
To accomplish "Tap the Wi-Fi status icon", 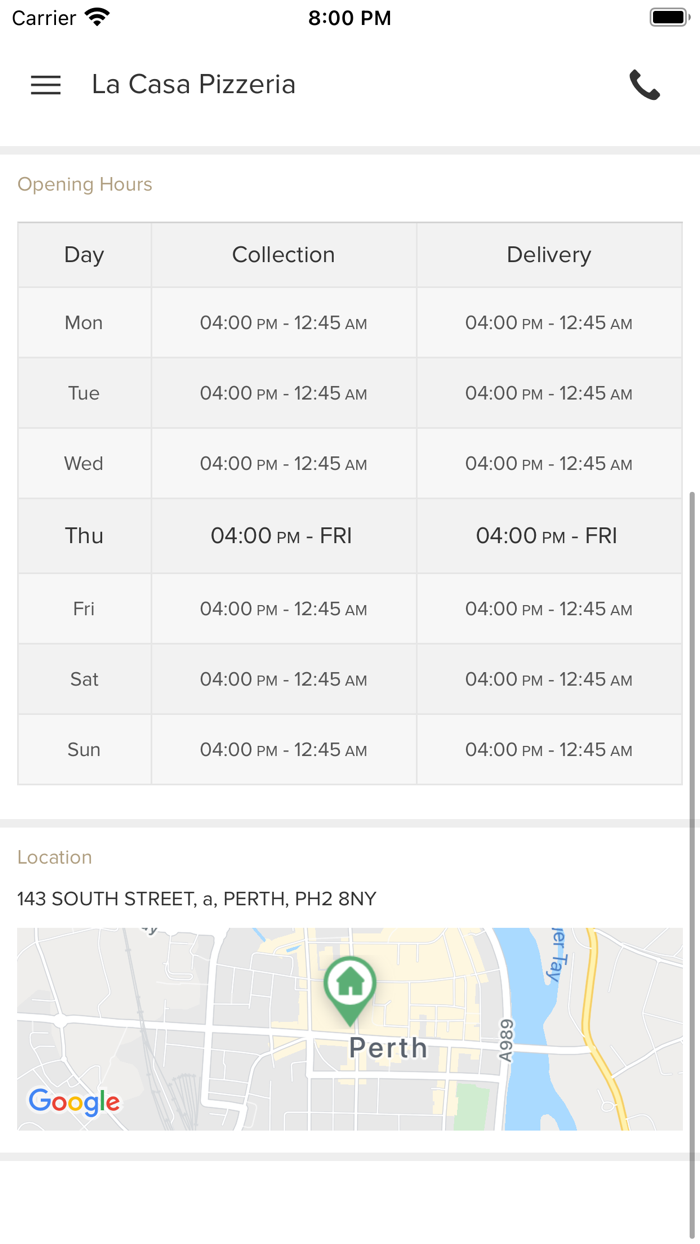I will click(x=97, y=17).
